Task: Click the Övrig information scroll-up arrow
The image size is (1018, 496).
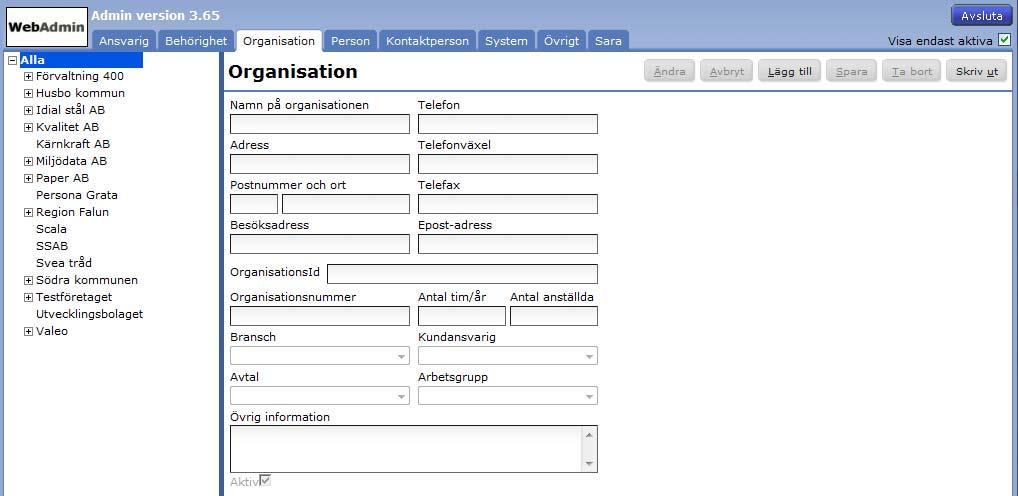Action: 589,434
